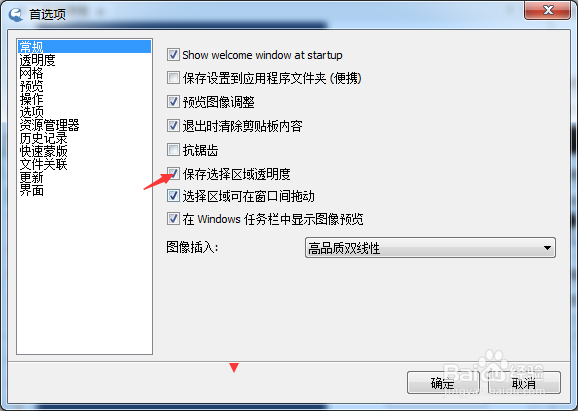Toggle the 预览图像调整 checkbox
The image size is (578, 411).
[173, 101]
